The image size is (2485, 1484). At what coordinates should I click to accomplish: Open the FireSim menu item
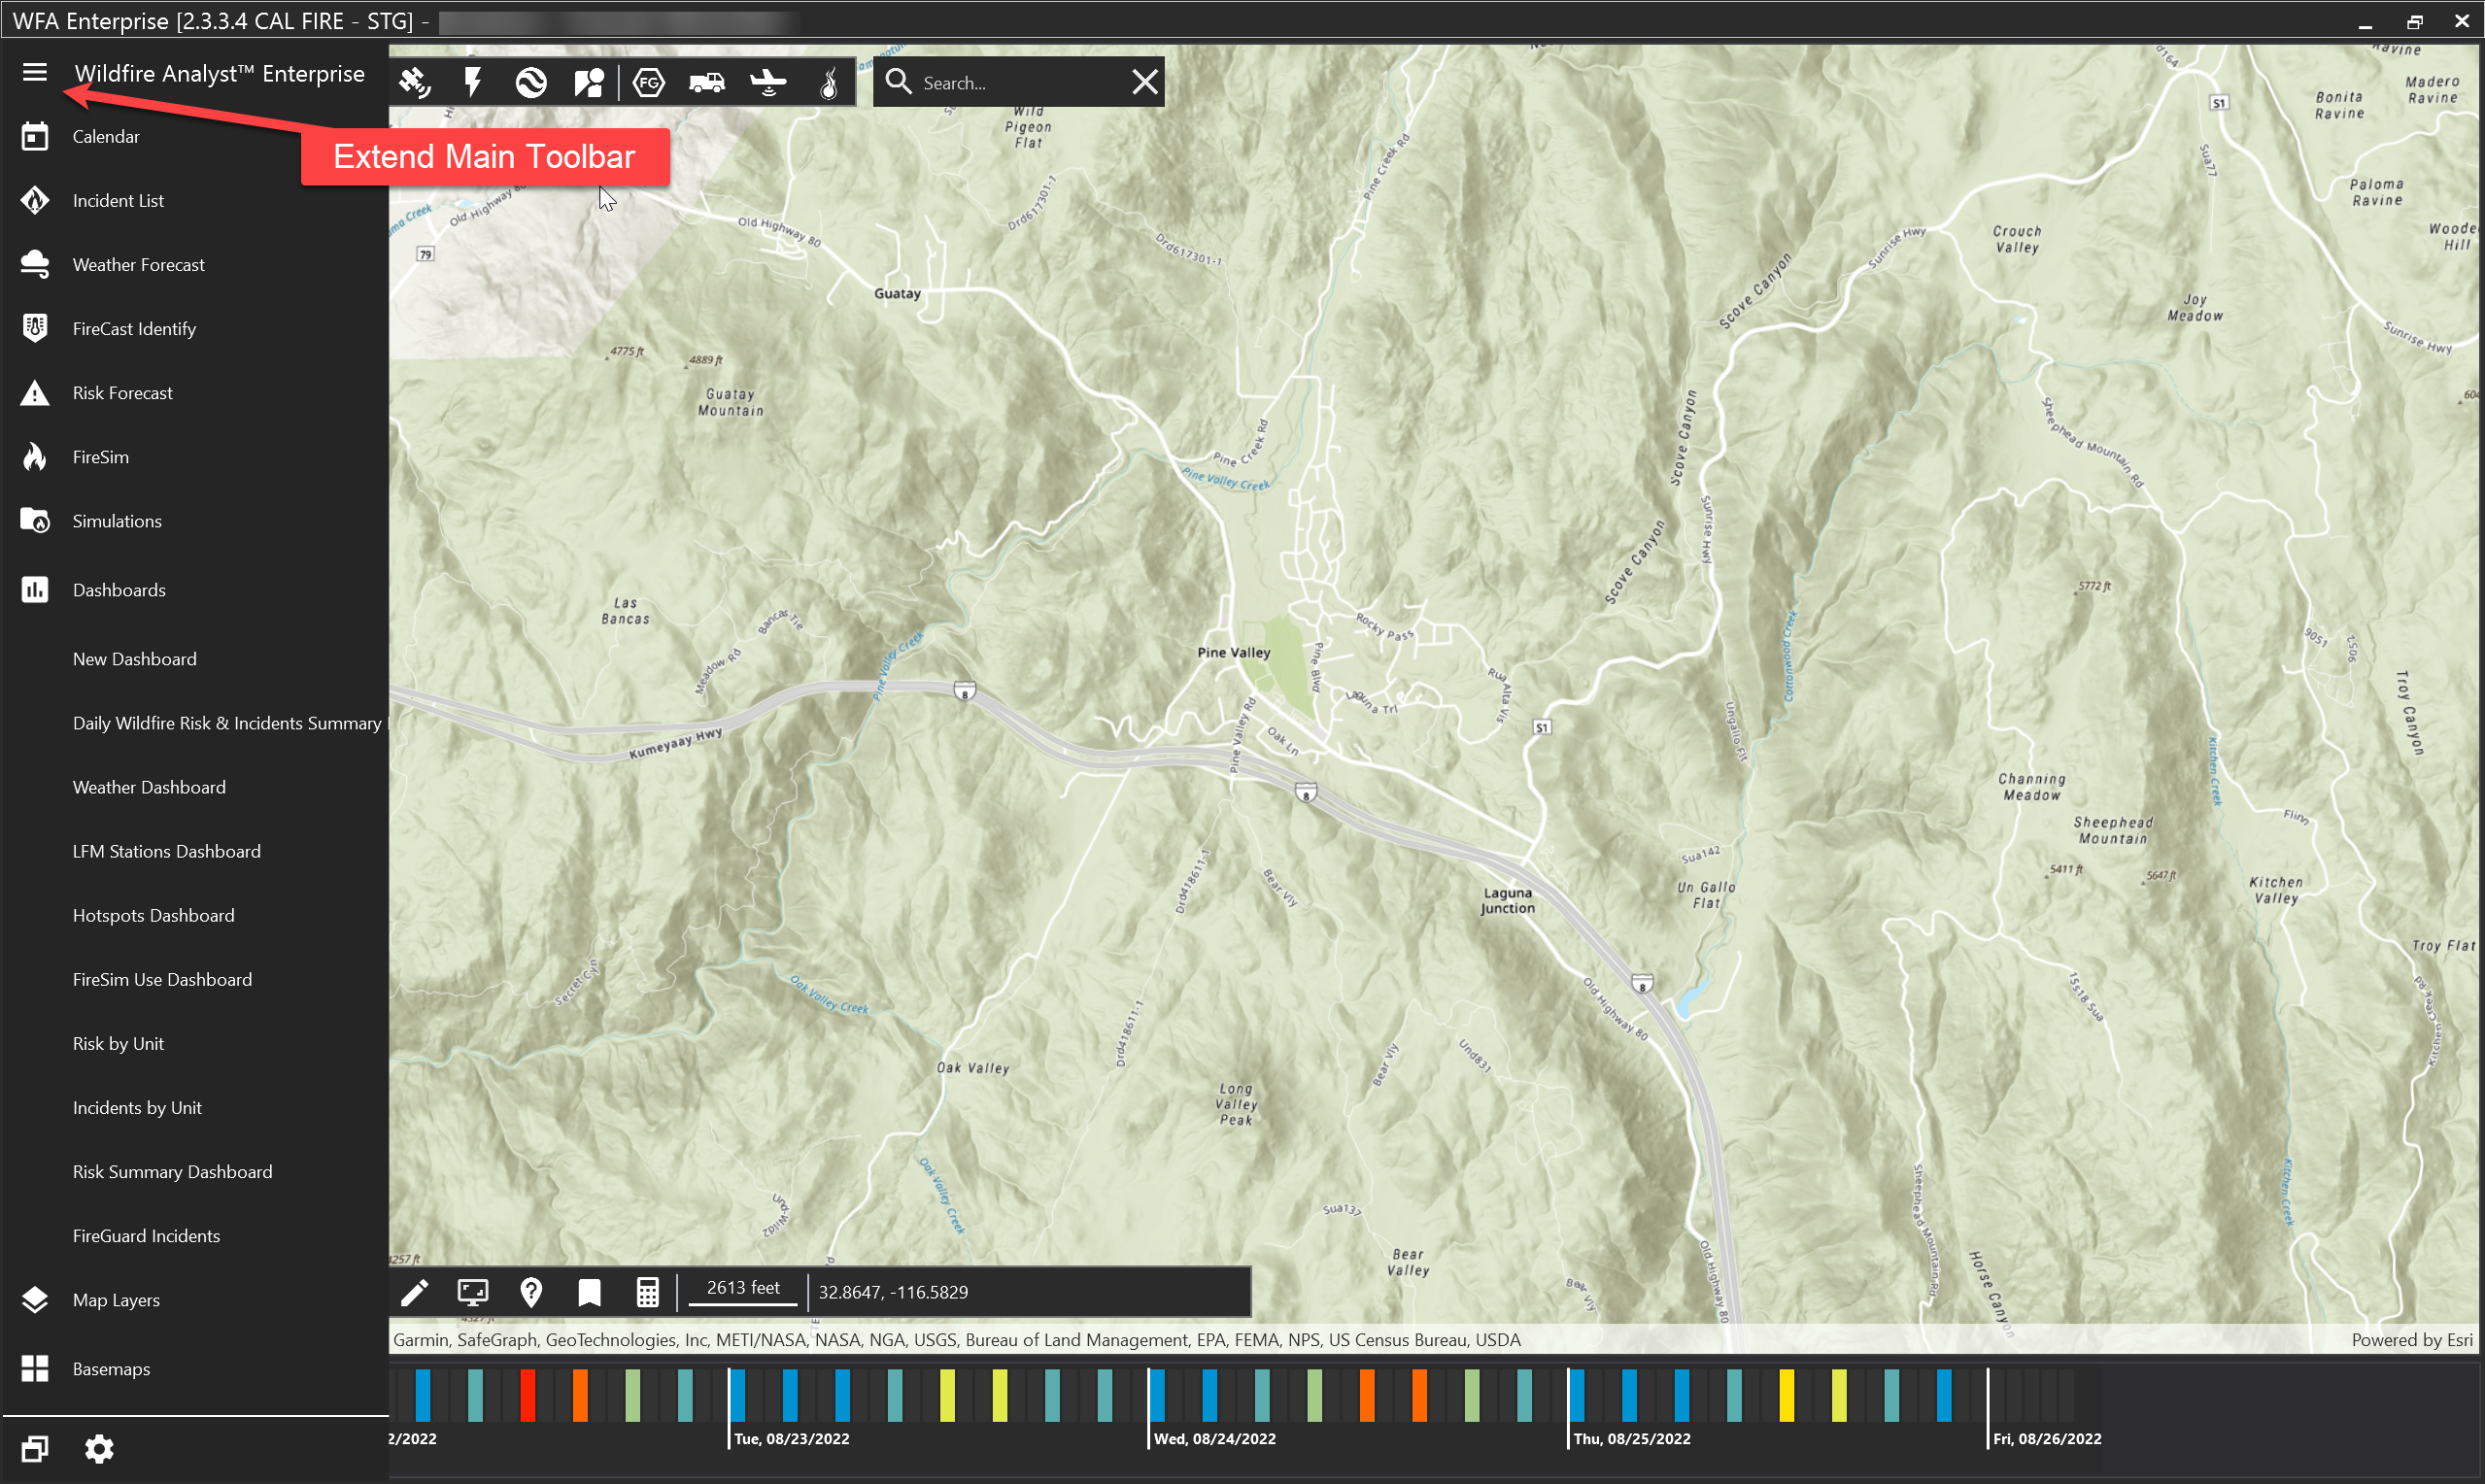[100, 457]
